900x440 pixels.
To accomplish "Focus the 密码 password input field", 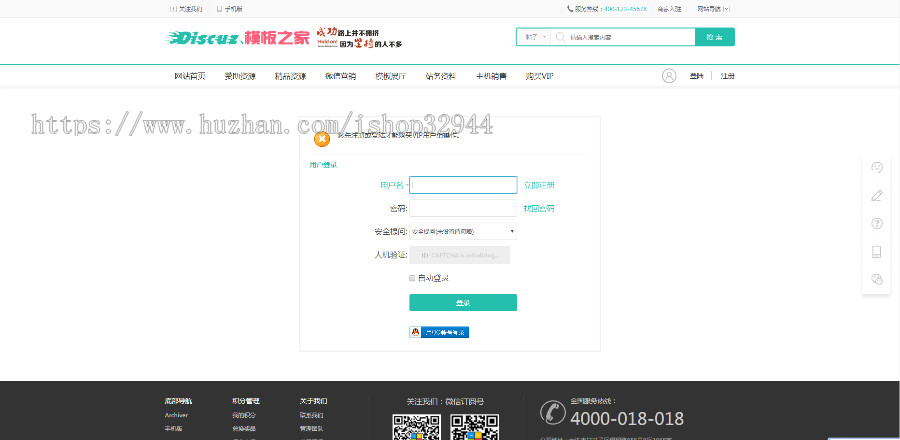I will (463, 208).
